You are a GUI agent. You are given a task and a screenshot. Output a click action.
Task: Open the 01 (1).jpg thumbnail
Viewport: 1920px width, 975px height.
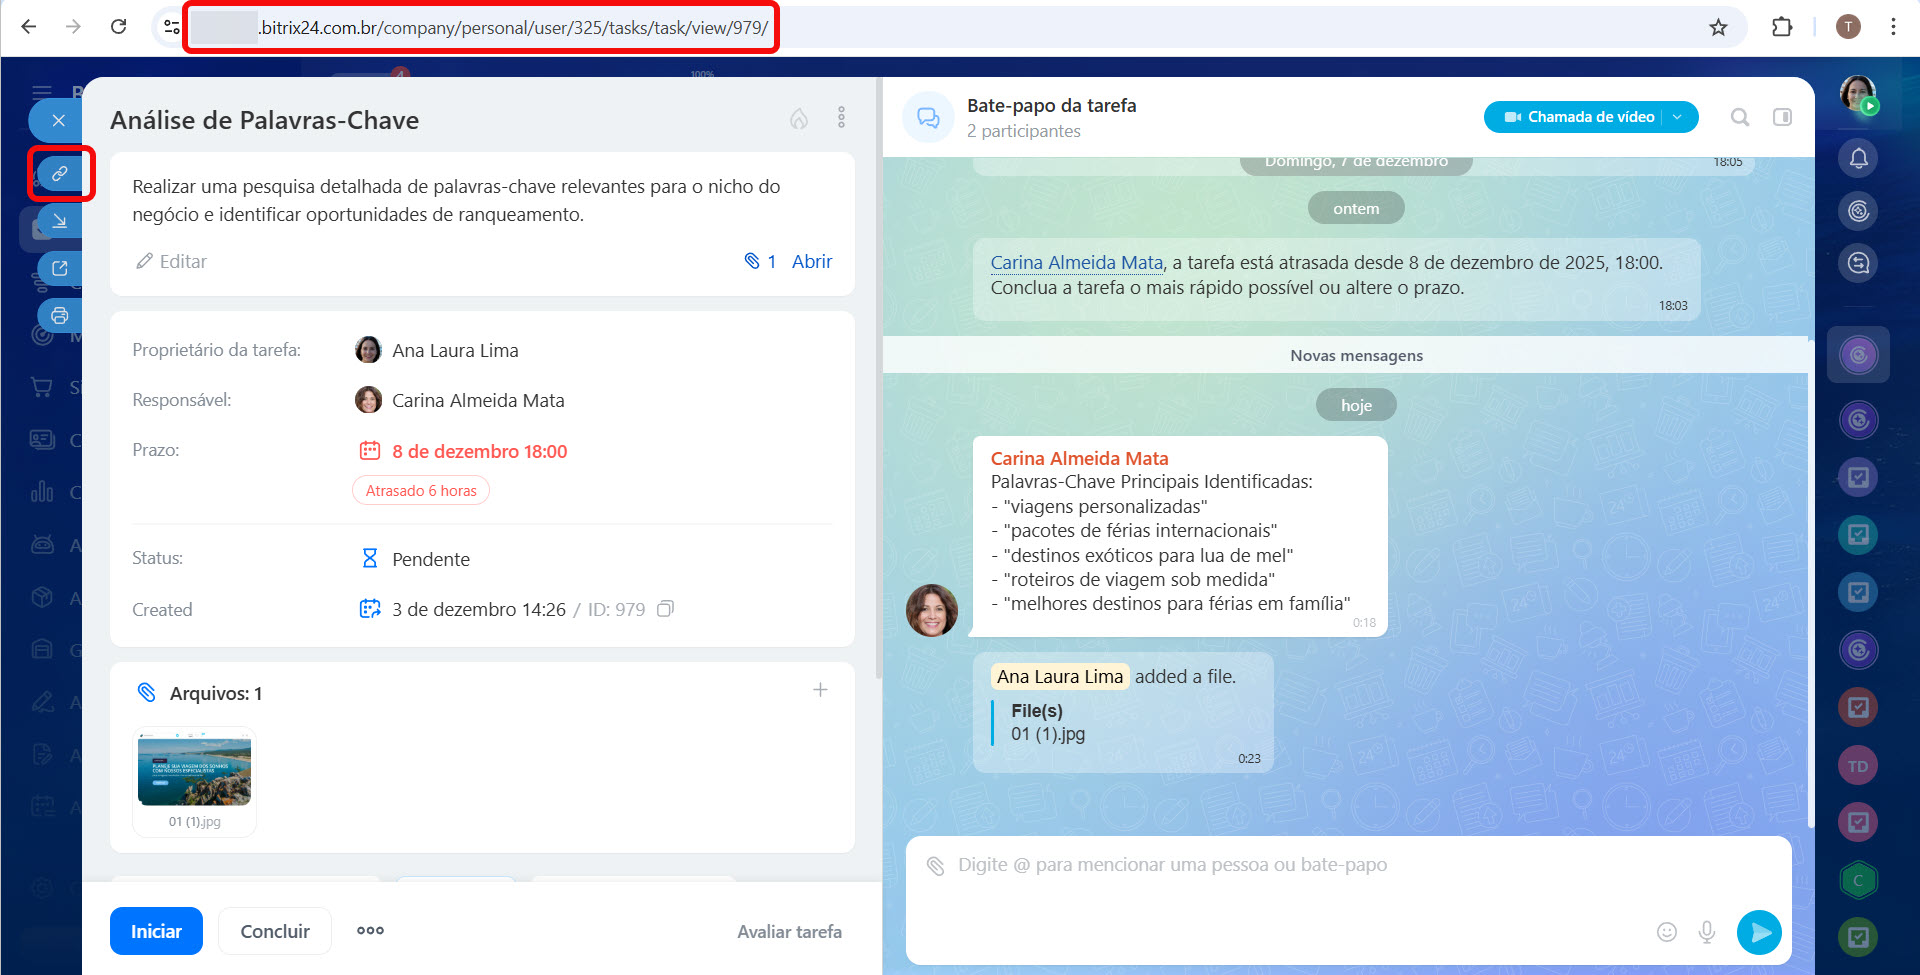[194, 772]
